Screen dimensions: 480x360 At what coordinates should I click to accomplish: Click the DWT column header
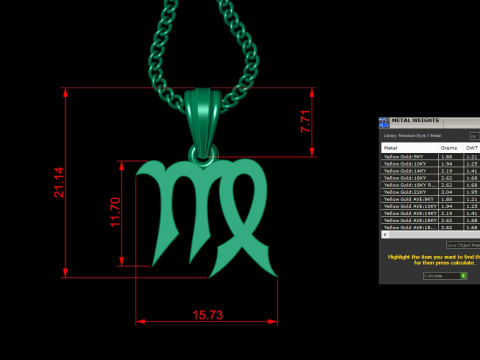pyautogui.click(x=472, y=148)
